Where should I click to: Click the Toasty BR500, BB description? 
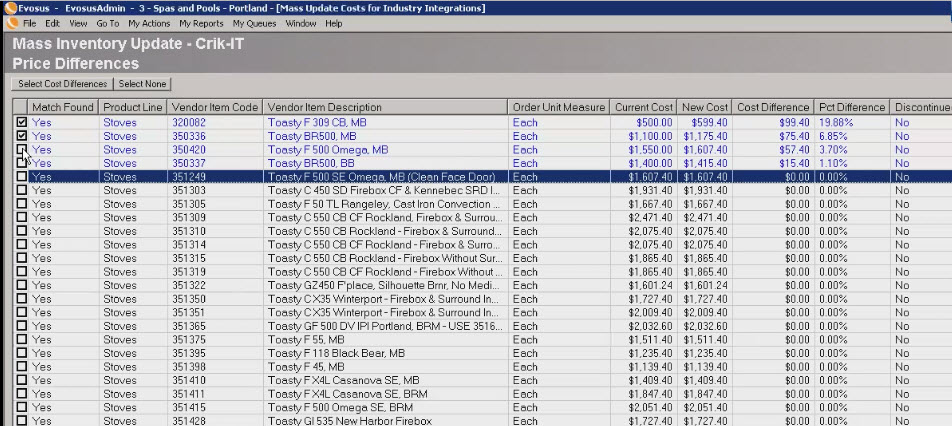pos(311,163)
